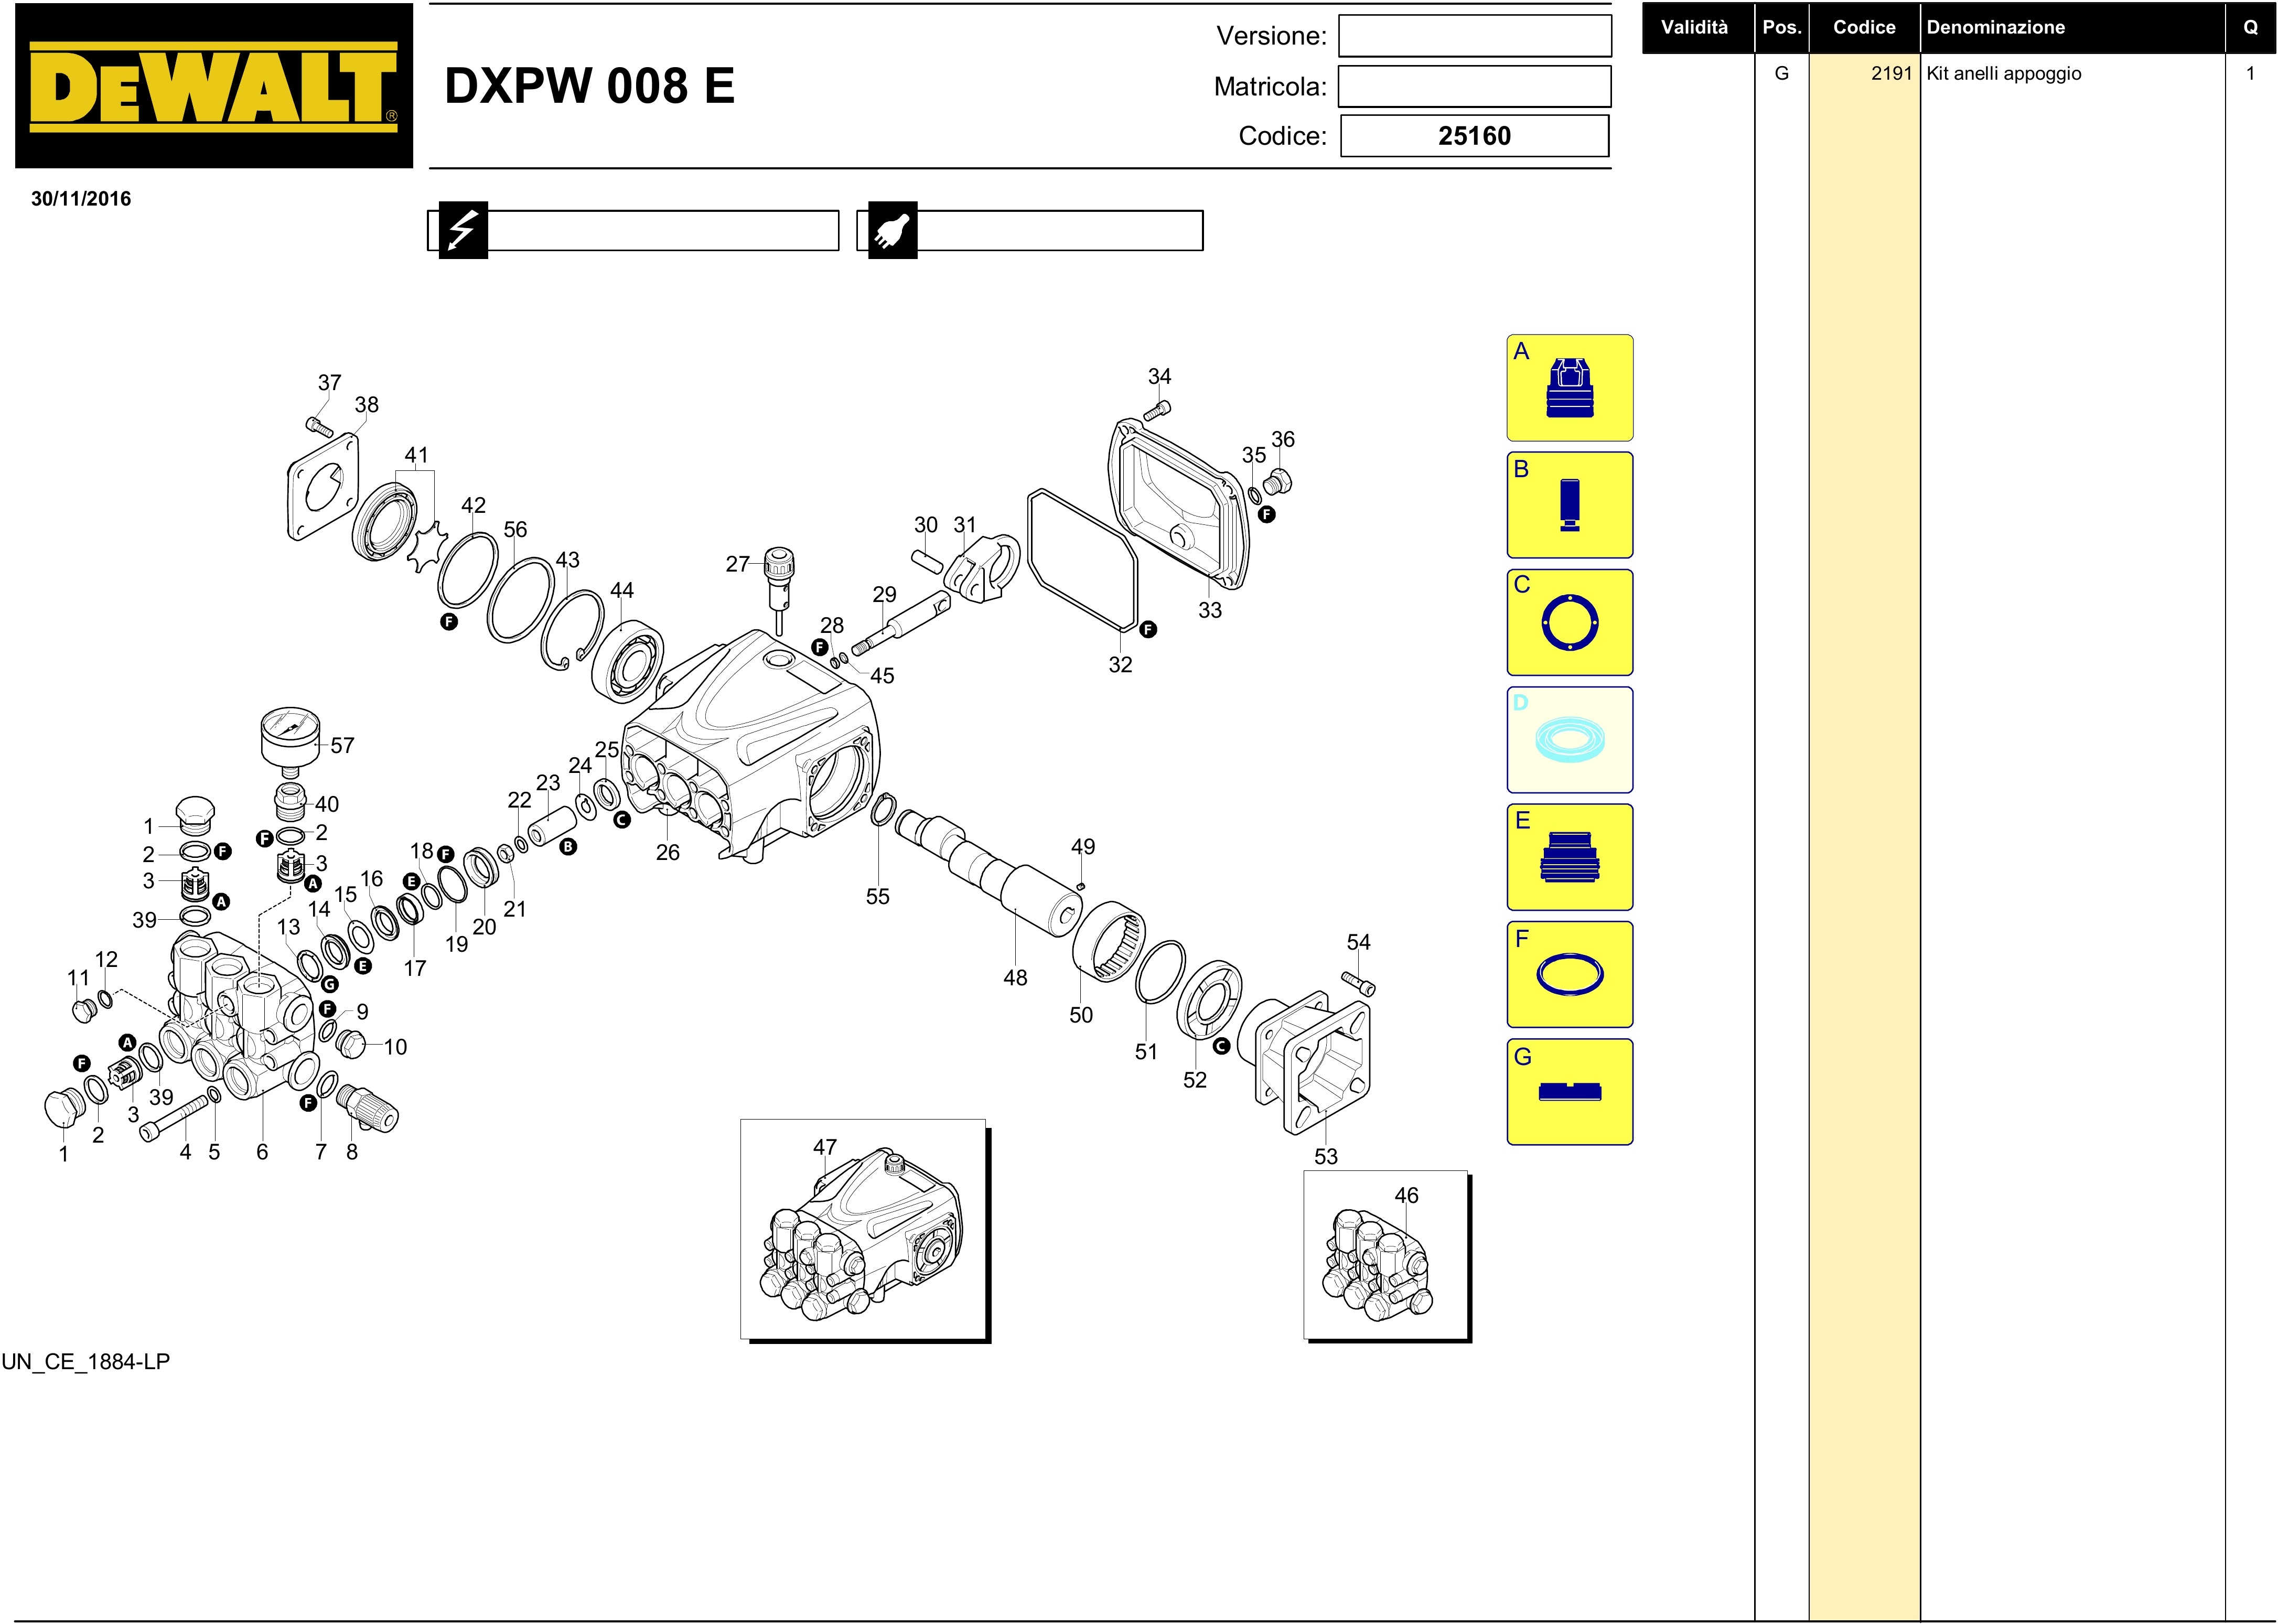
Task: Click part number 4 bolt label
Action: point(185,1152)
